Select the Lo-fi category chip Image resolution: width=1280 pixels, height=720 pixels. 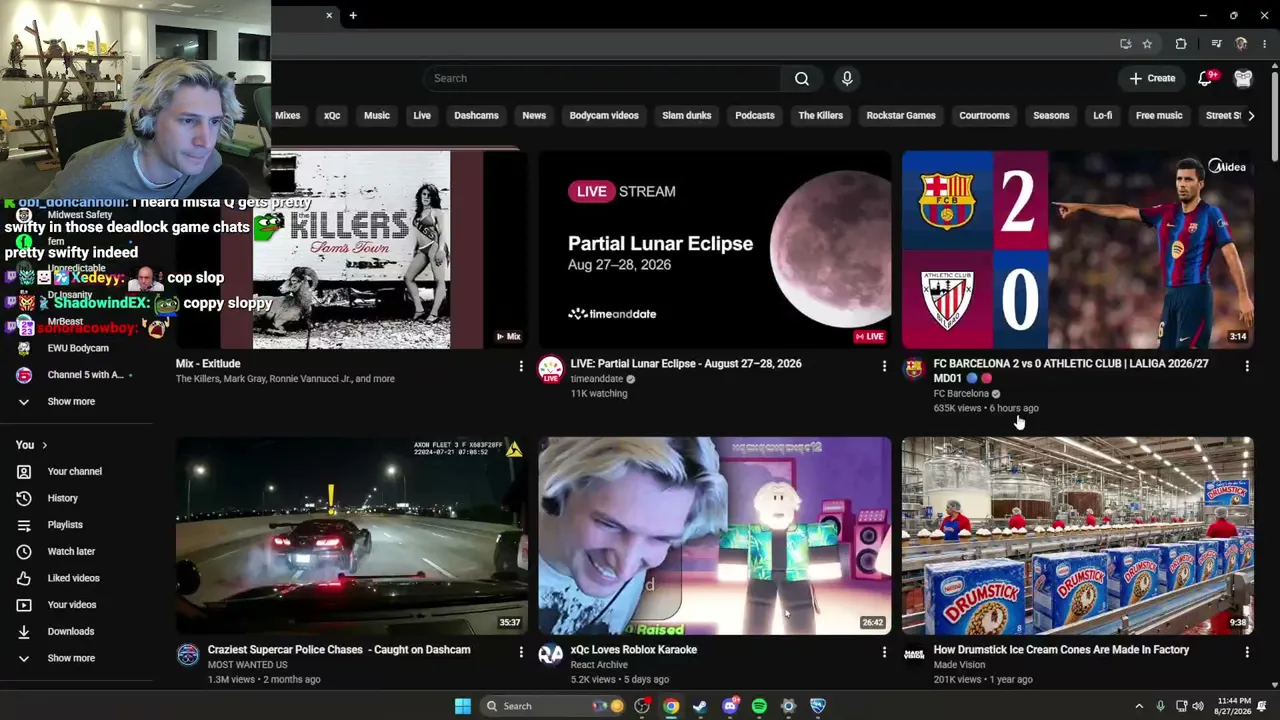(x=1102, y=115)
